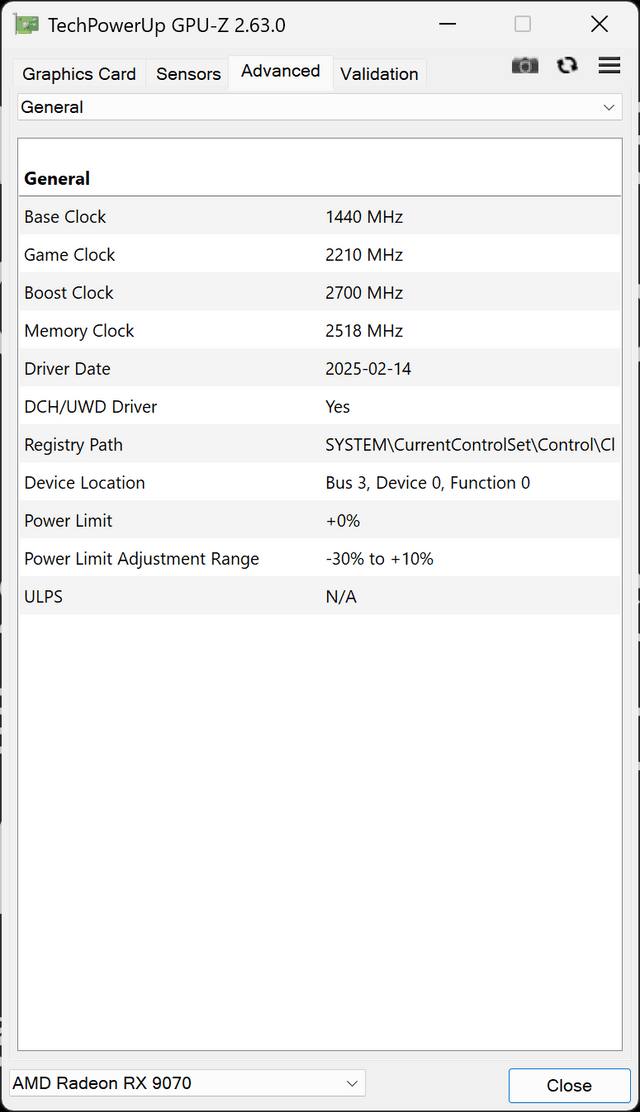Click the +0% power limit value
Screen dimensions: 640x1112
(x=343, y=521)
